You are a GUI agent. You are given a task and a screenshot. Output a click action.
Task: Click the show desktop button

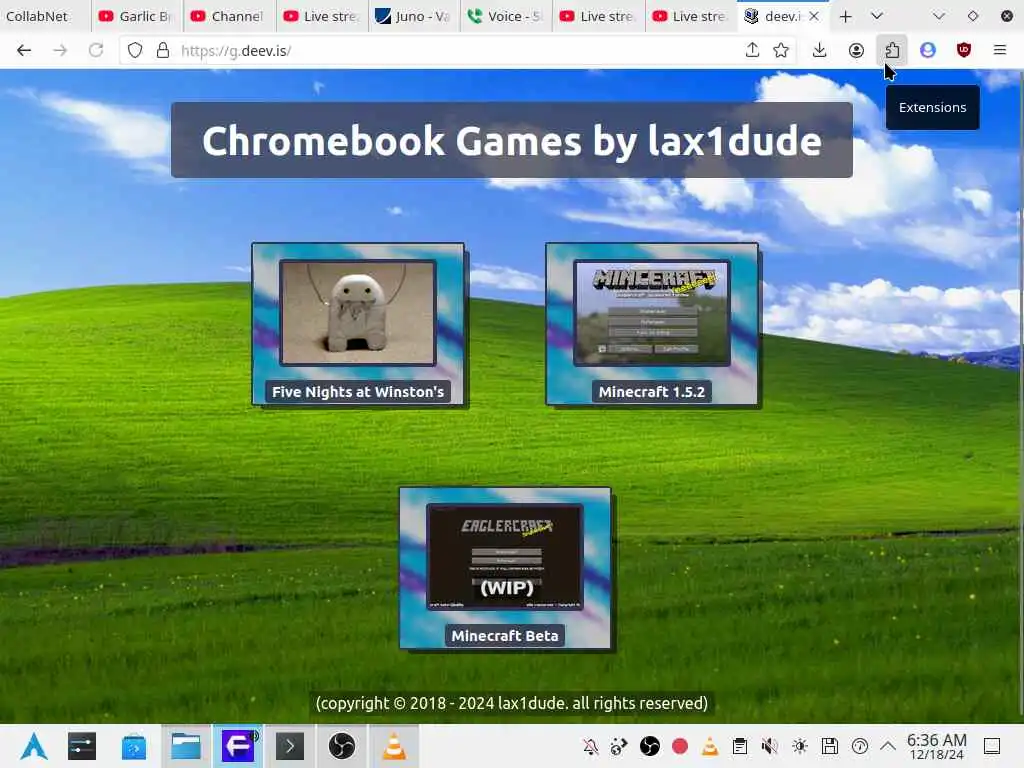pyautogui.click(x=992, y=746)
